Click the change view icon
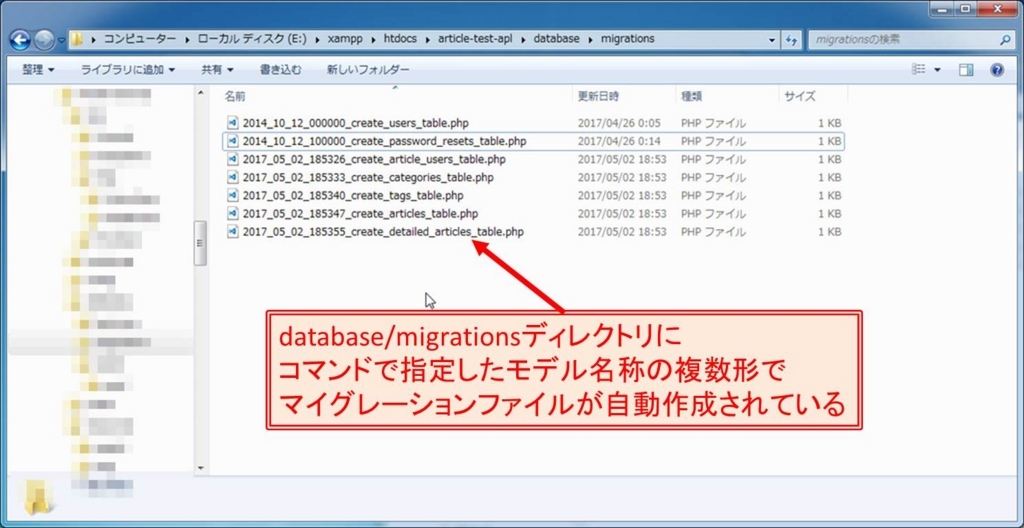This screenshot has width=1024, height=528. click(x=920, y=69)
